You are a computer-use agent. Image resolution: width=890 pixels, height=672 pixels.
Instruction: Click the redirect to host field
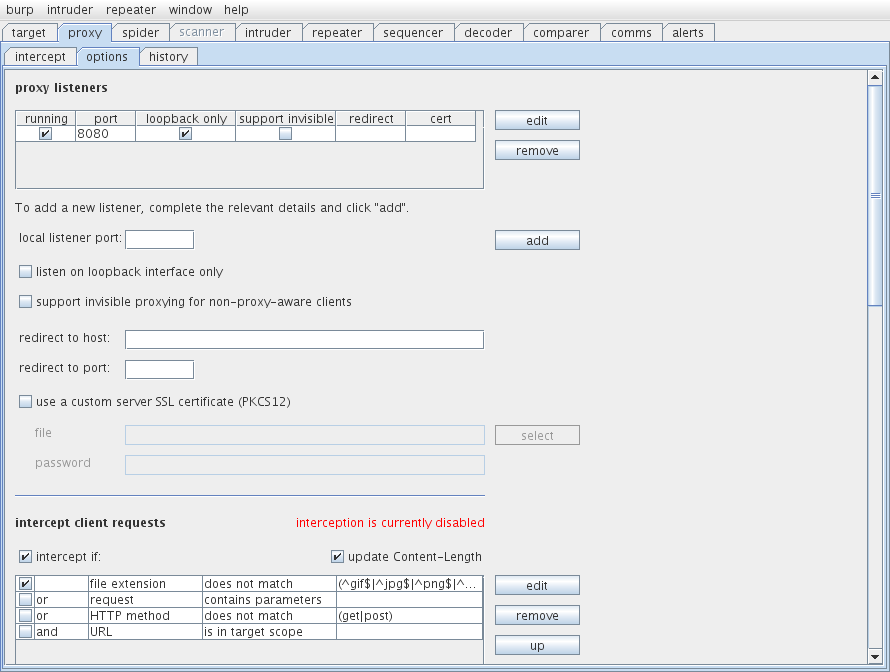pyautogui.click(x=304, y=339)
